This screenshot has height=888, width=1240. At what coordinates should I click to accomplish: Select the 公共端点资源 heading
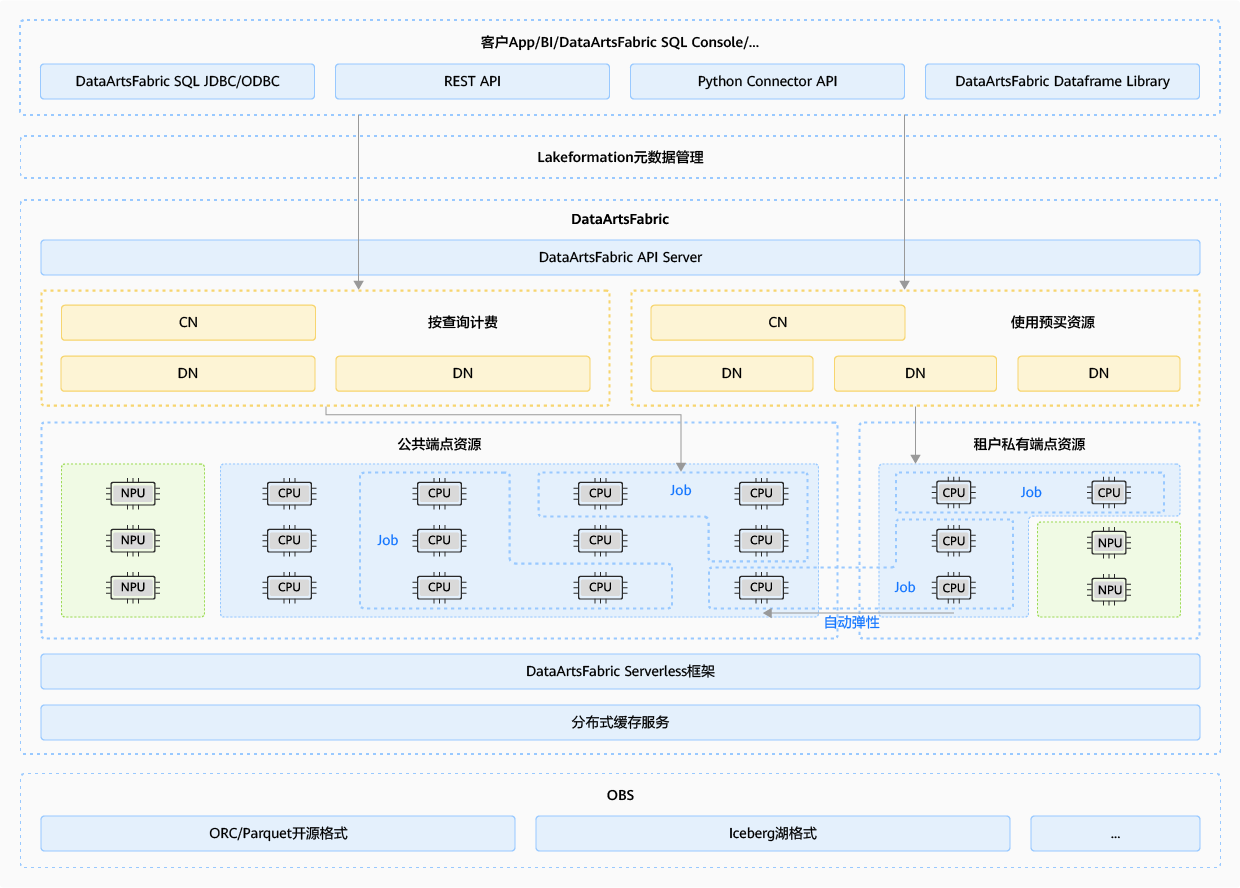(439, 444)
